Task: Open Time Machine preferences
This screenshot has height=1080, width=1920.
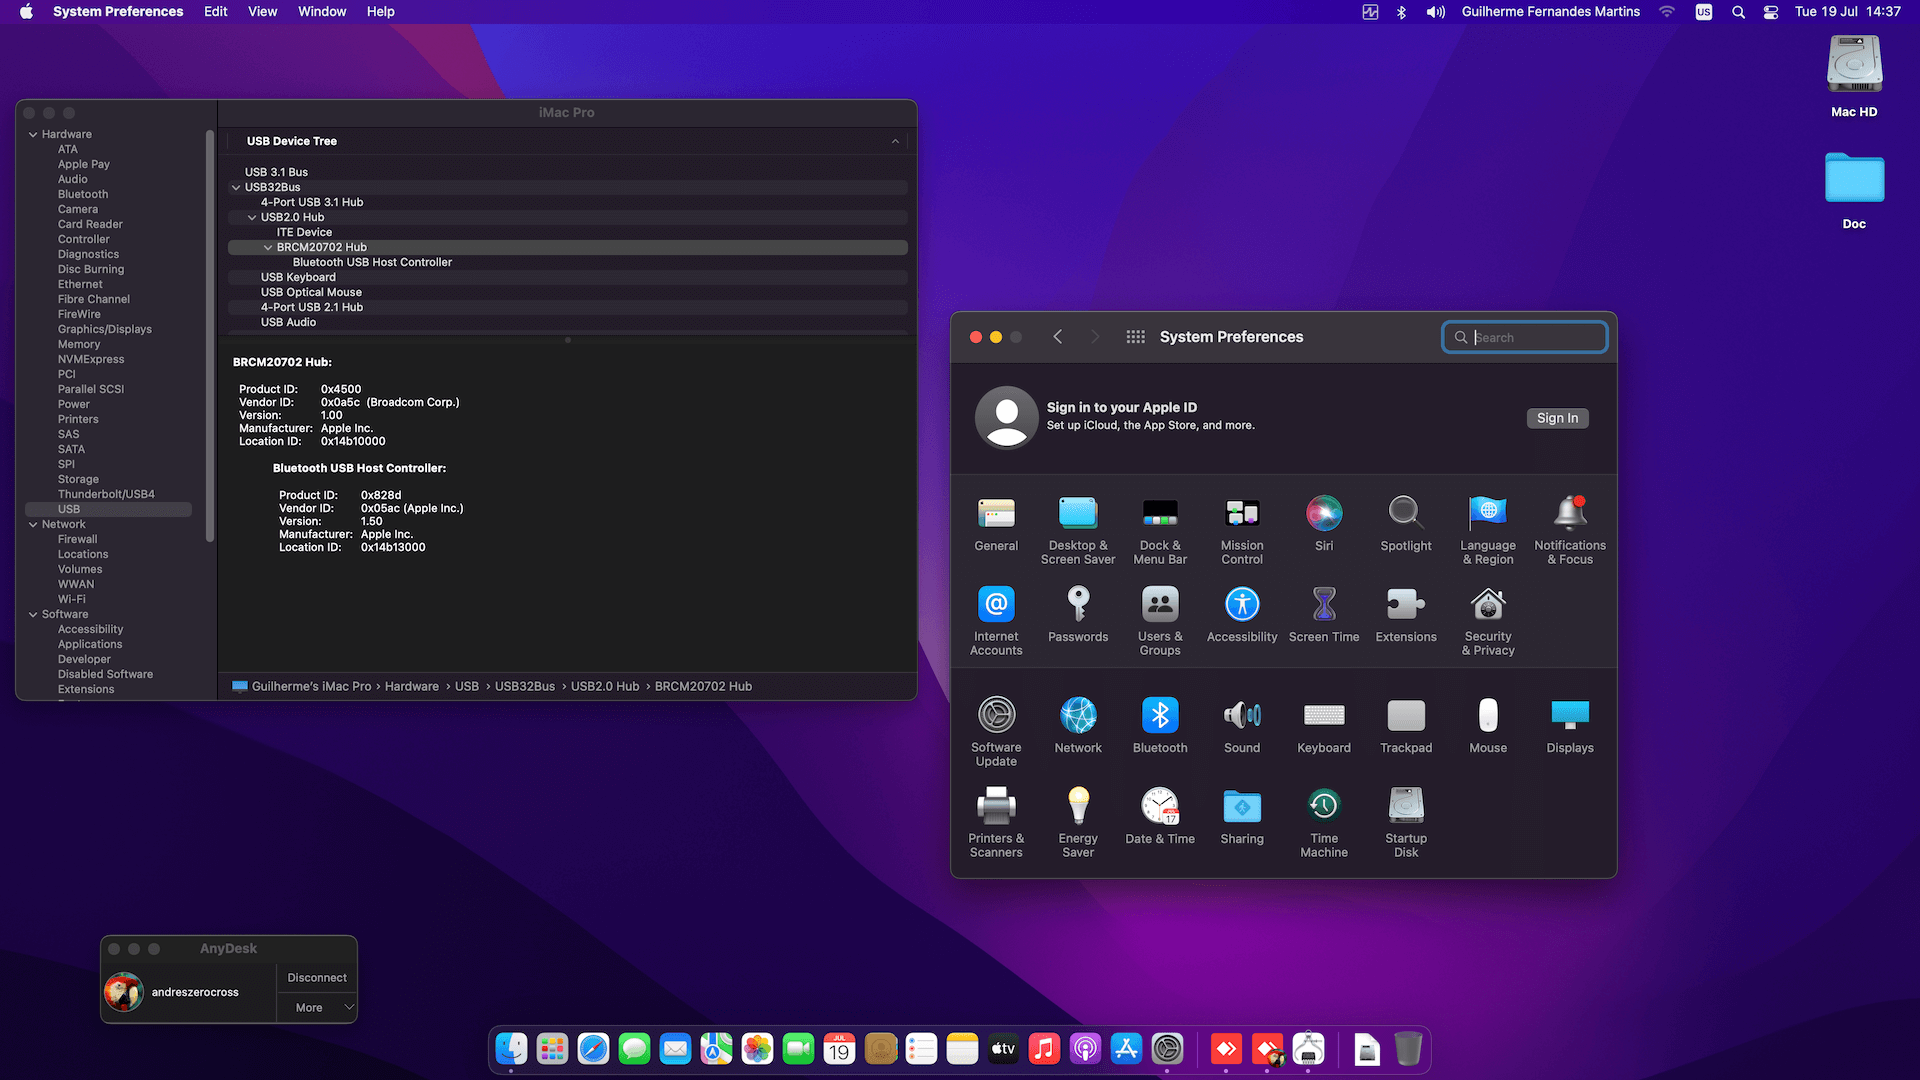Action: tap(1324, 823)
